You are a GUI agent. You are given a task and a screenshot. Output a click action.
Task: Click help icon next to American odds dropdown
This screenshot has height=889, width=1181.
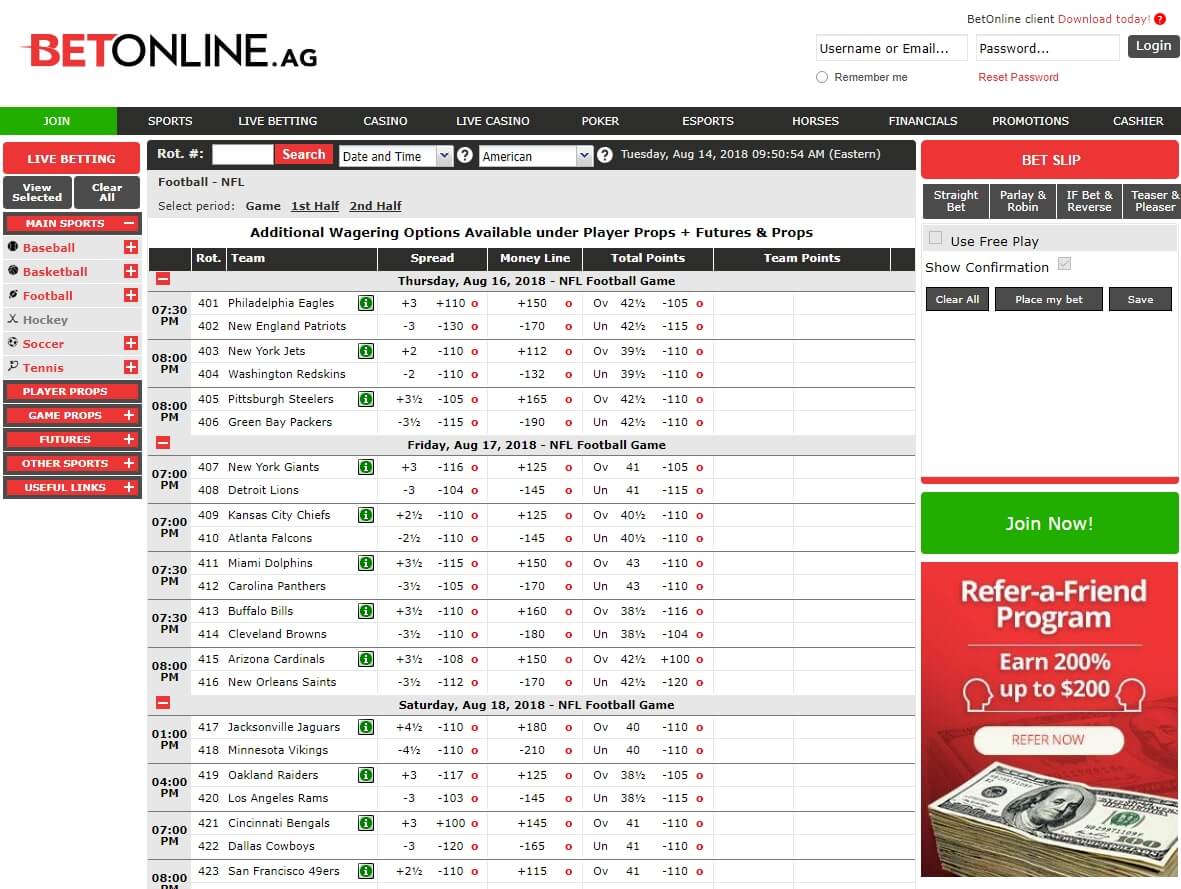(x=604, y=155)
